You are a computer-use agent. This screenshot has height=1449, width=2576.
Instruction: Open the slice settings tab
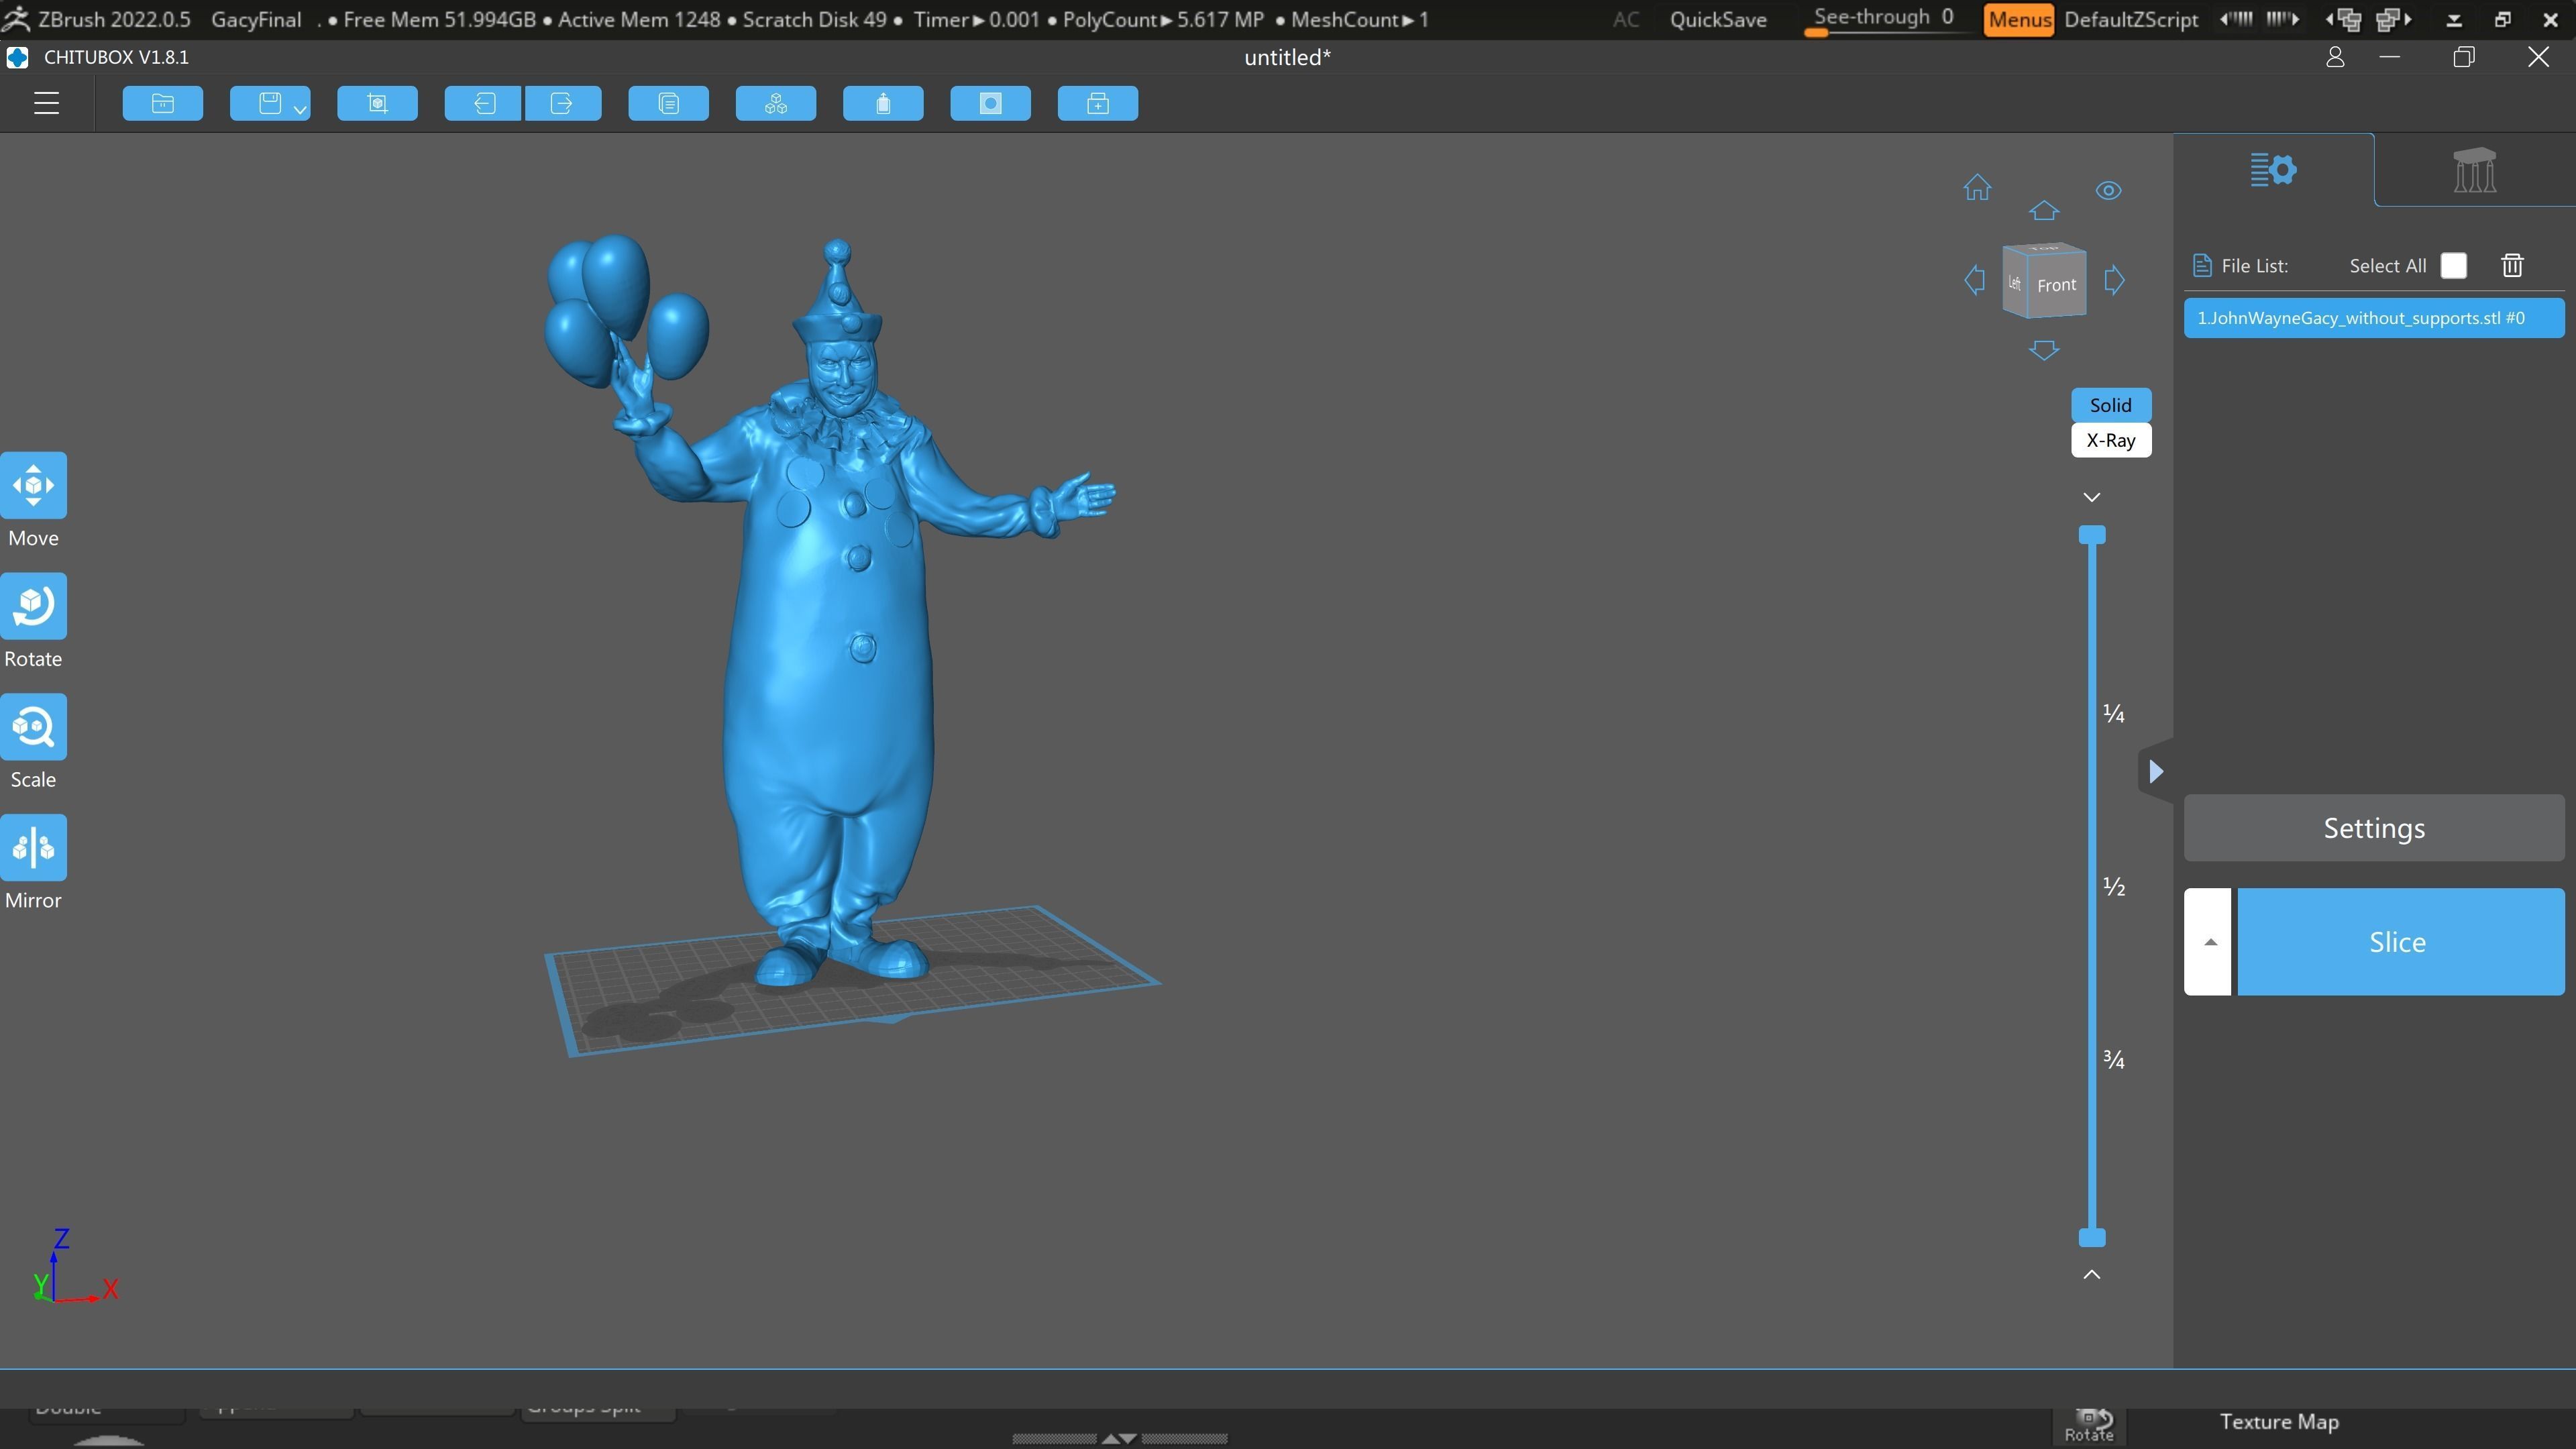pos(2273,169)
